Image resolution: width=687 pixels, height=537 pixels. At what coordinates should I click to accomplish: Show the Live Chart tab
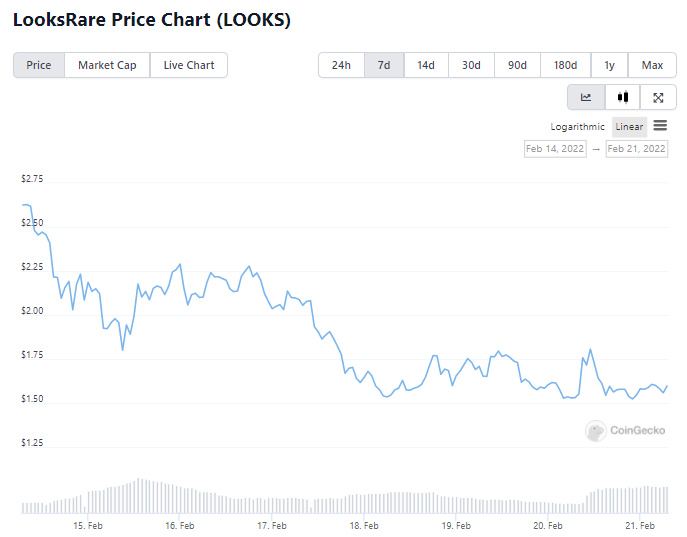pyautogui.click(x=189, y=65)
